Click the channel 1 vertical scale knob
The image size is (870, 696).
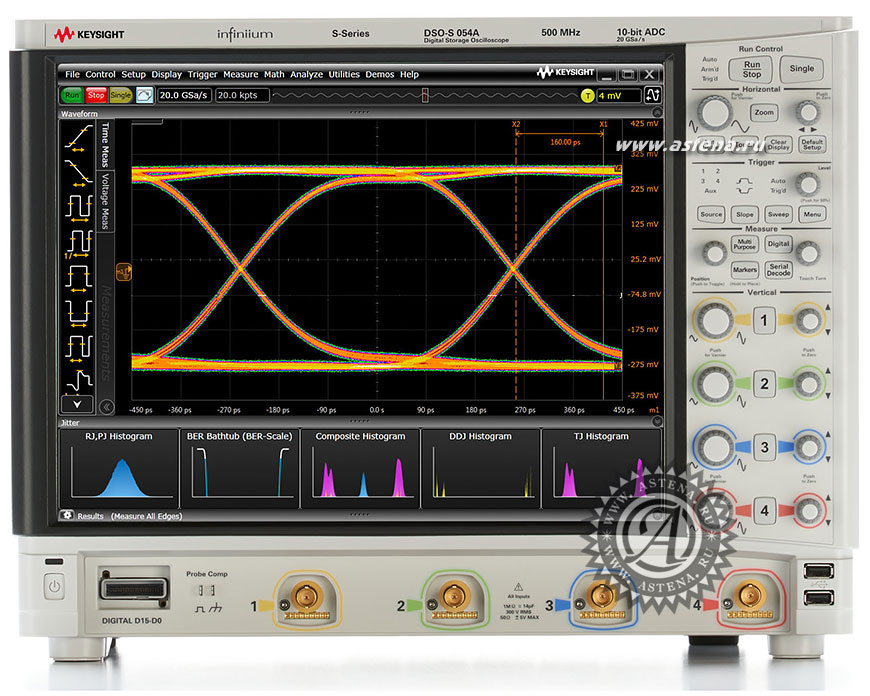[715, 320]
